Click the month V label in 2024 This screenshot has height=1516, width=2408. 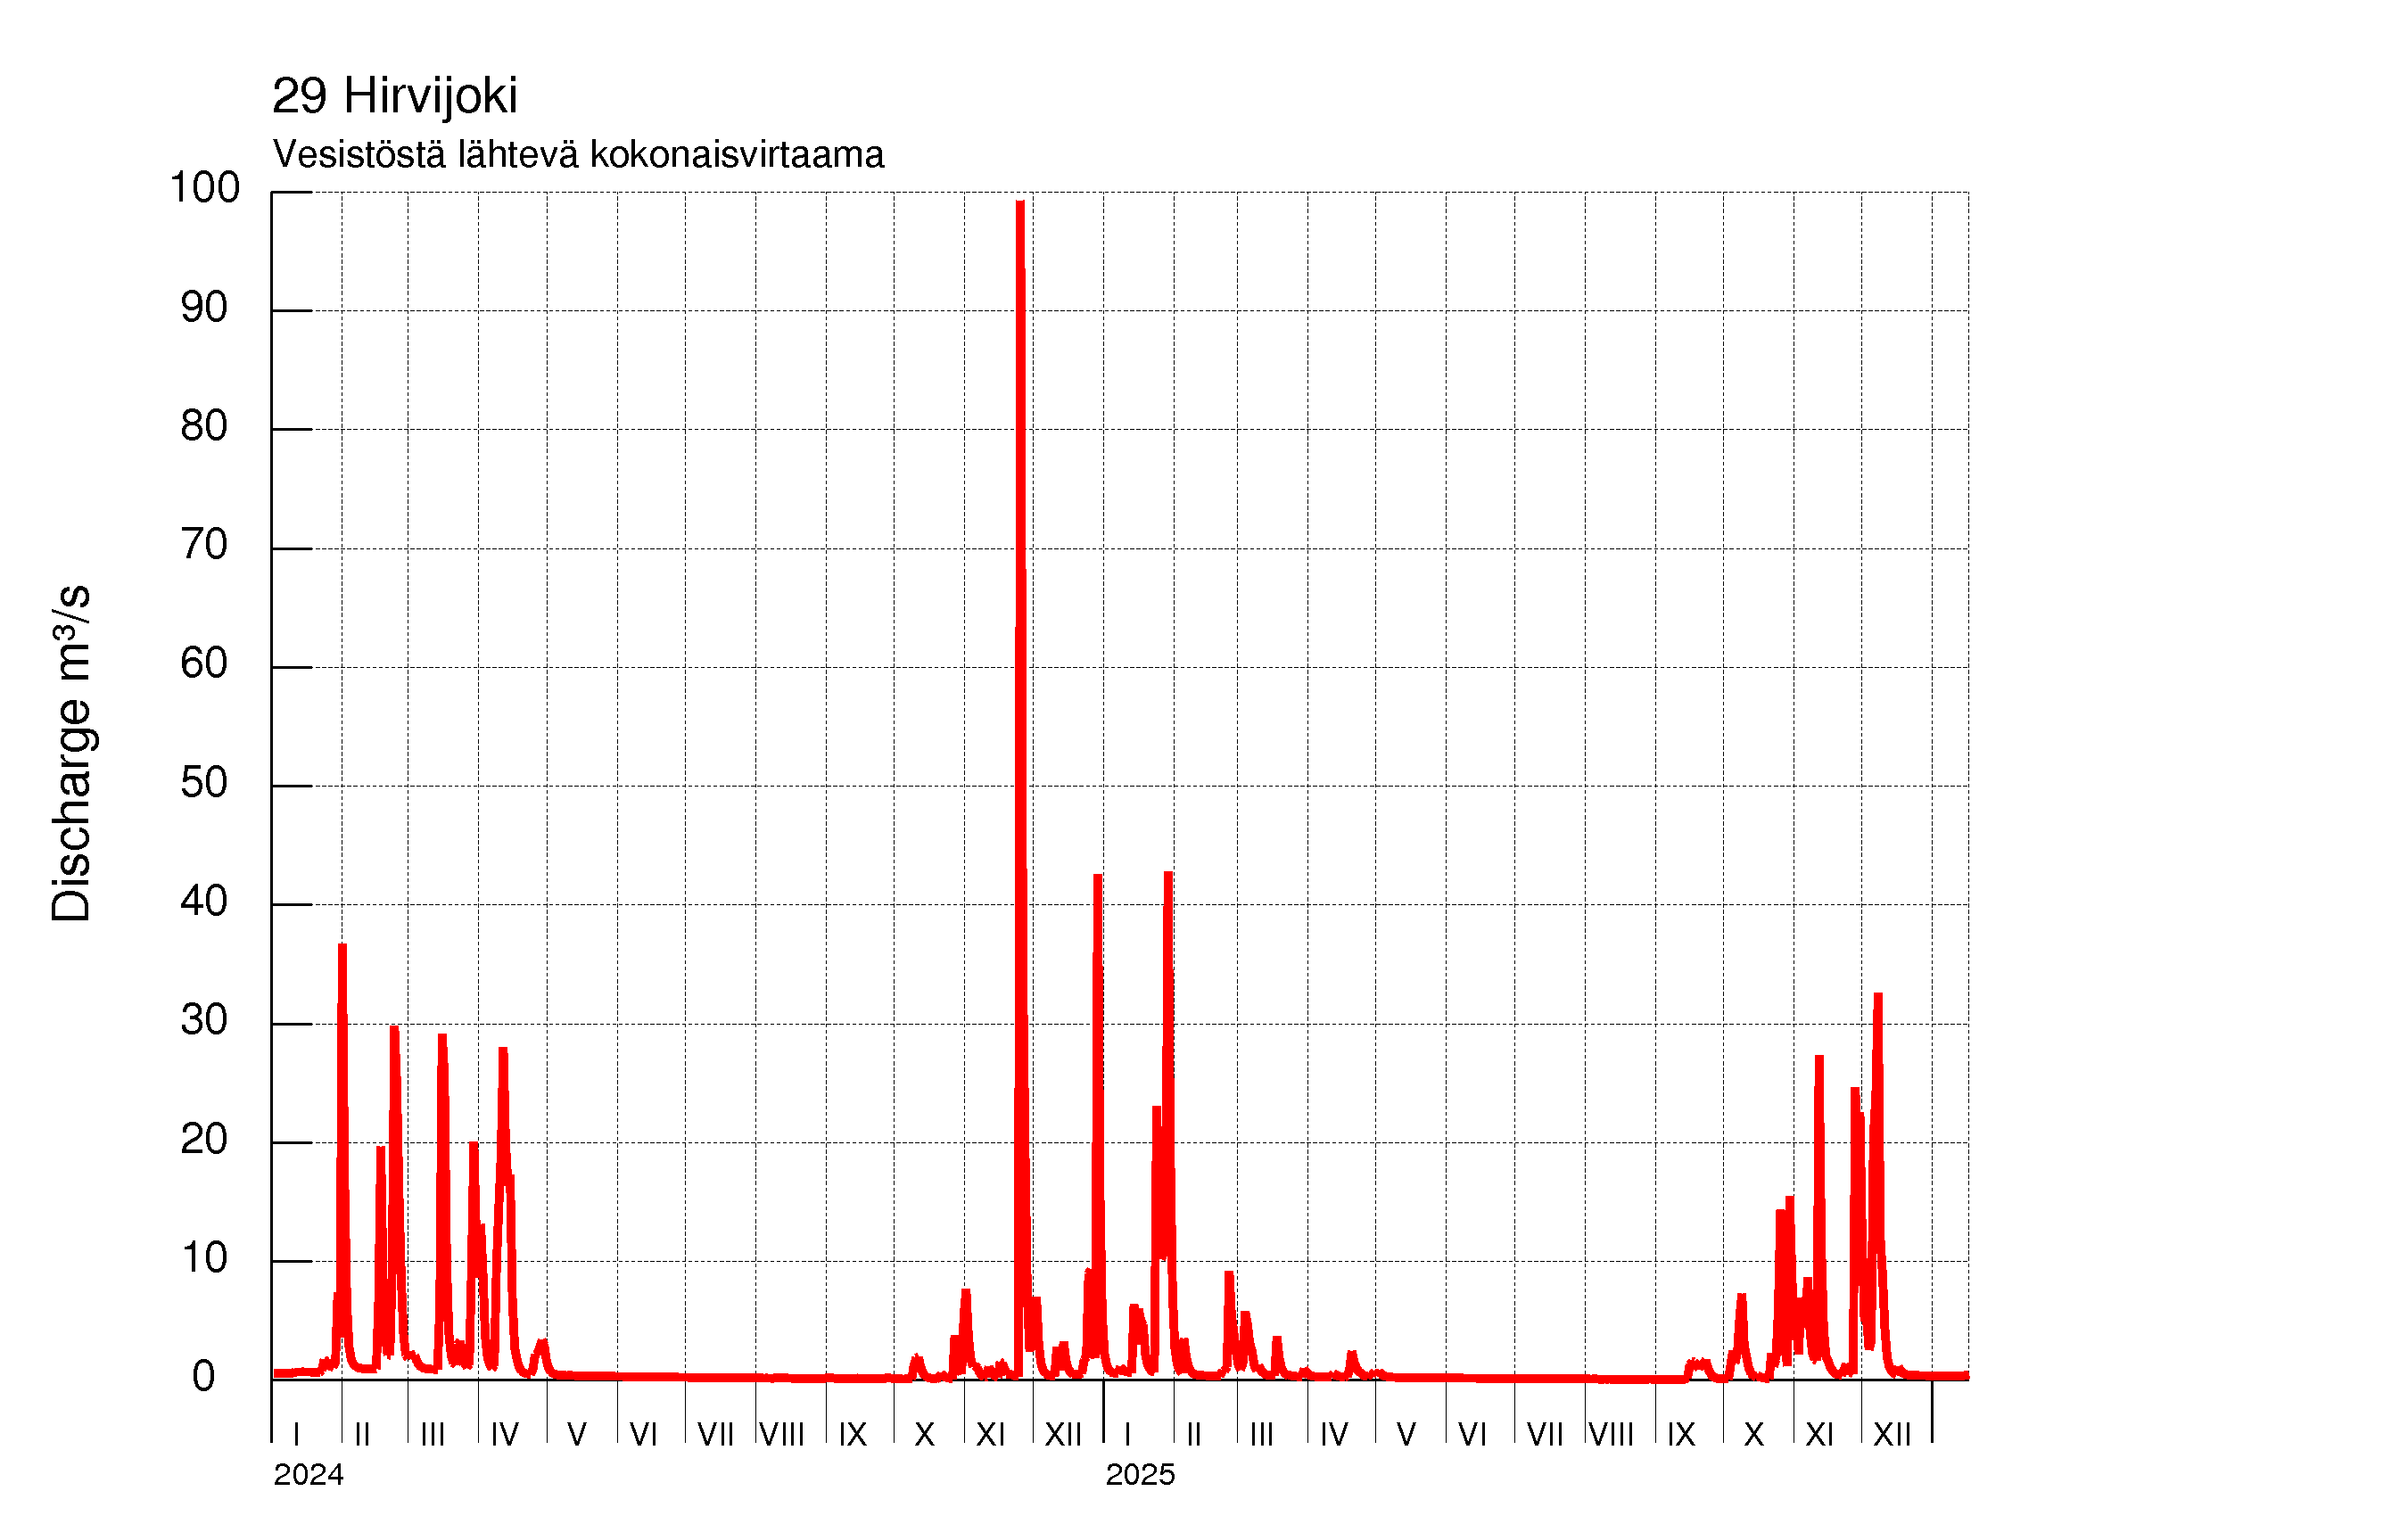[577, 1435]
